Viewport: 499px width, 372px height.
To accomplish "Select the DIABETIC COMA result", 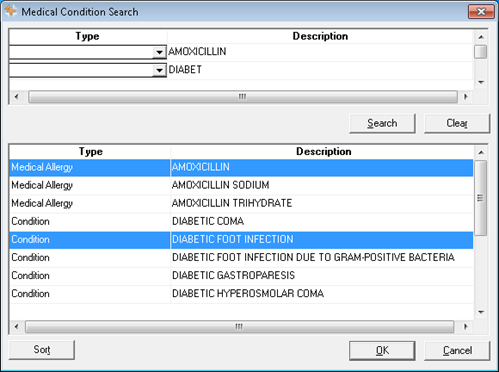I will point(241,221).
